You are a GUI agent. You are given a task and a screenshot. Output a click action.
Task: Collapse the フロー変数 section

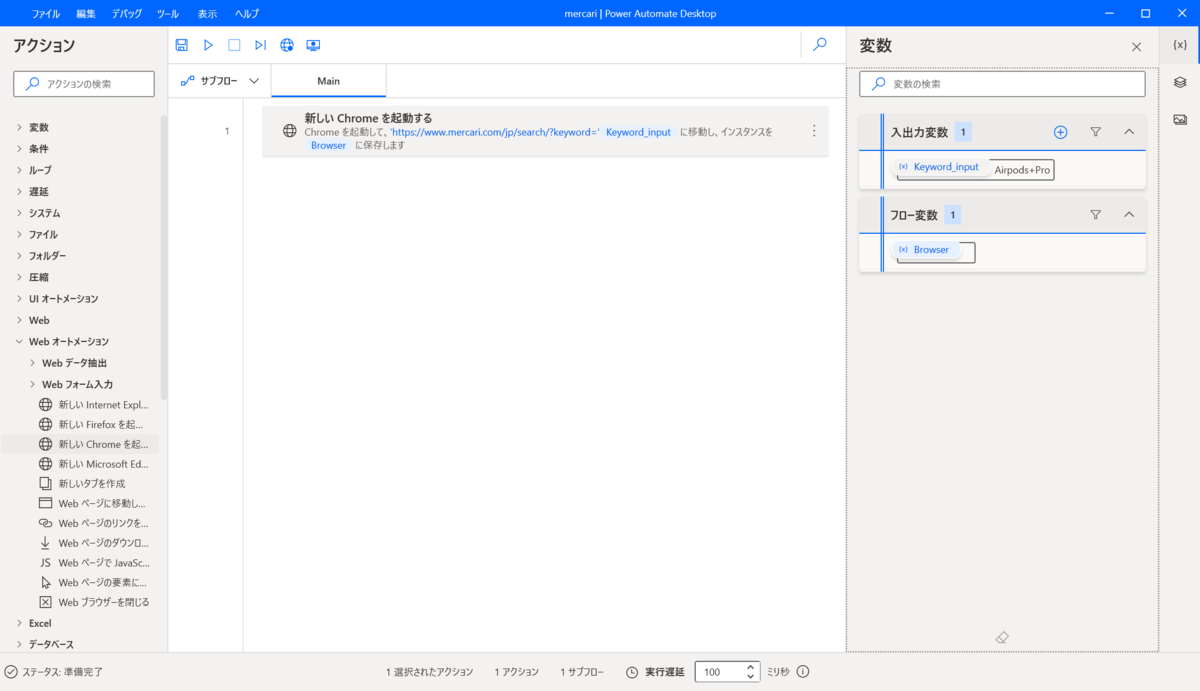tap(1129, 215)
